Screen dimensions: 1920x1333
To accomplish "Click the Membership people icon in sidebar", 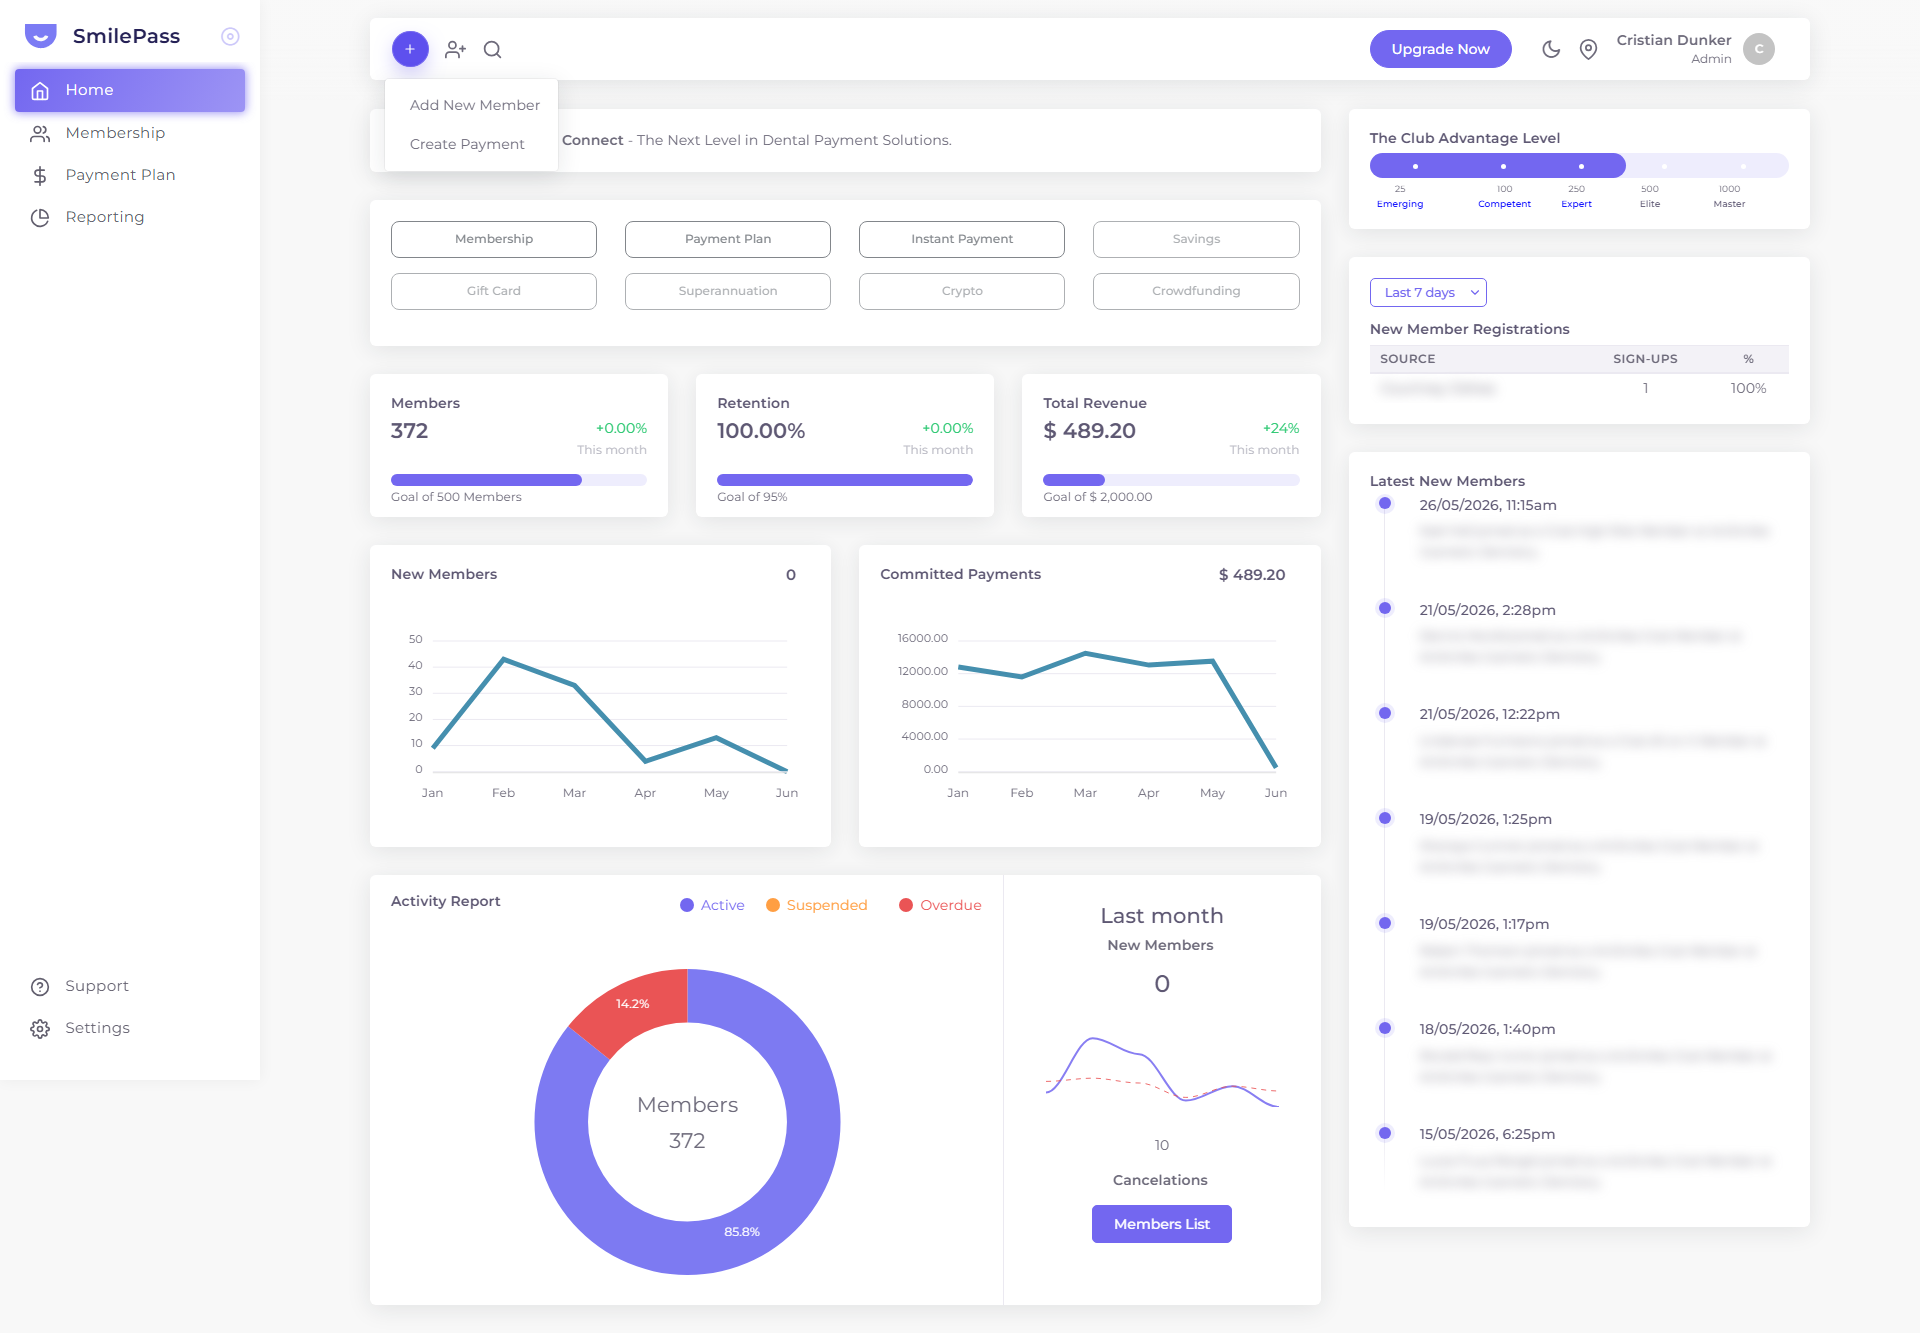I will tap(40, 133).
